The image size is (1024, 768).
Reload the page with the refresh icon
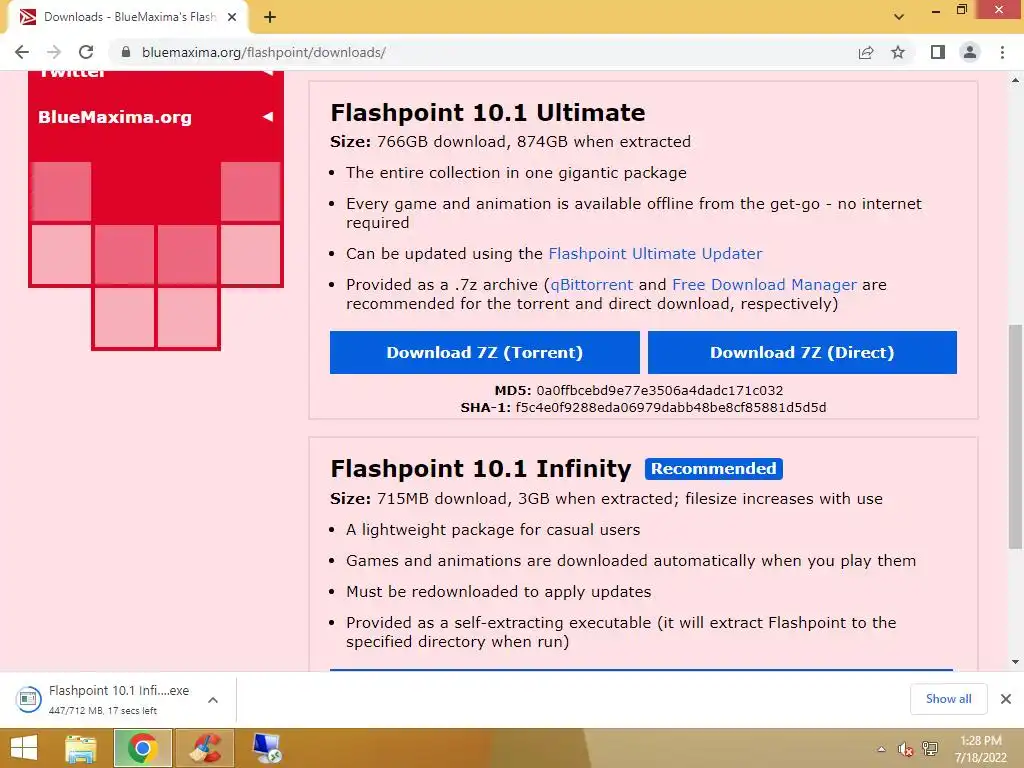86,52
